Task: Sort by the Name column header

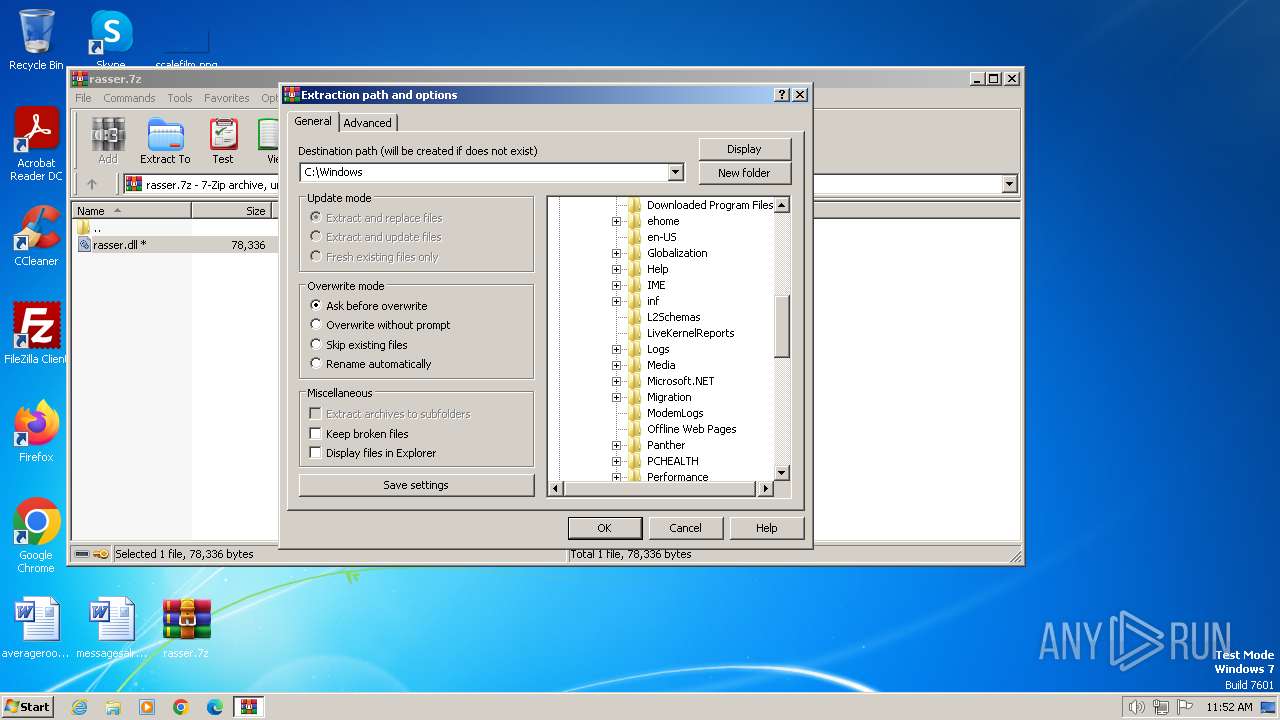Action: (131, 211)
